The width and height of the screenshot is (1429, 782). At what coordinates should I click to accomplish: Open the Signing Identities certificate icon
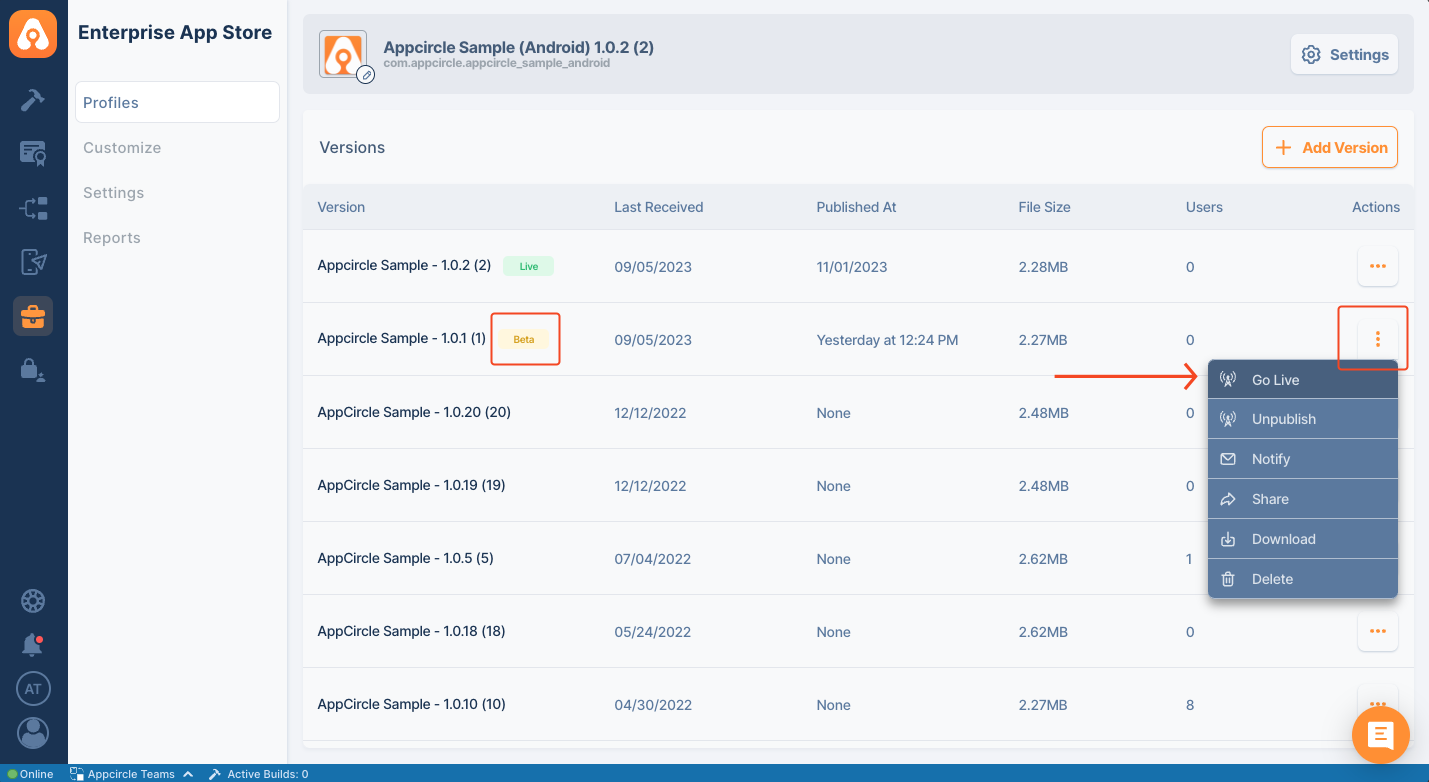33,153
